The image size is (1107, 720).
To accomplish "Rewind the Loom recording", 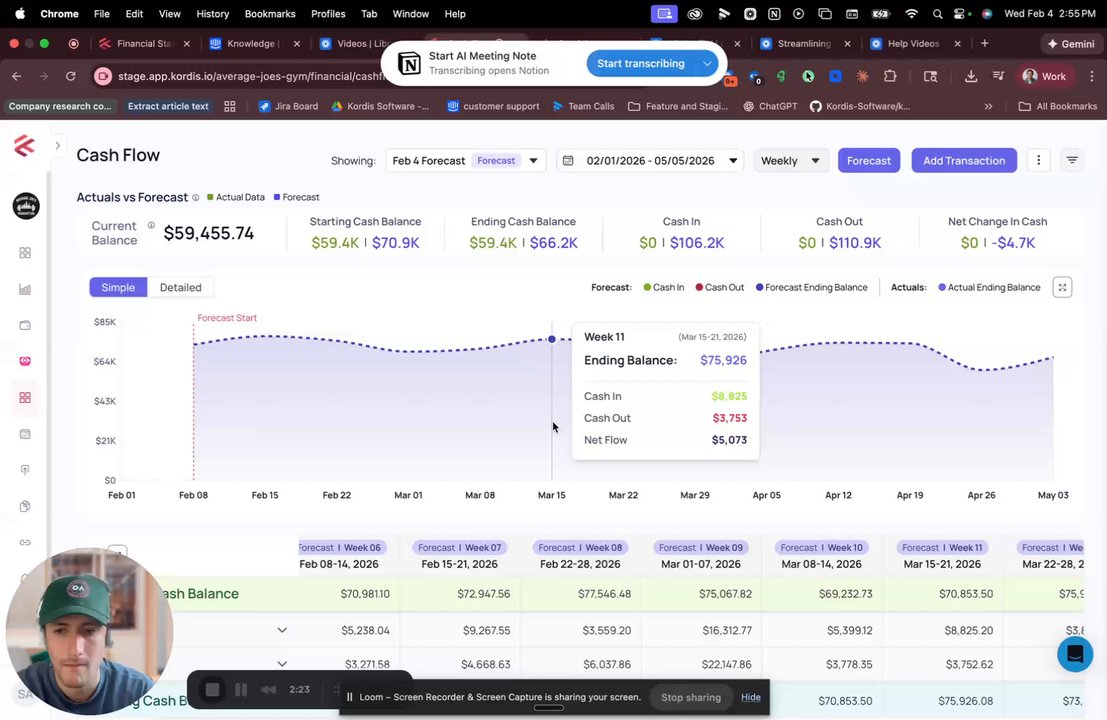I will [268, 690].
